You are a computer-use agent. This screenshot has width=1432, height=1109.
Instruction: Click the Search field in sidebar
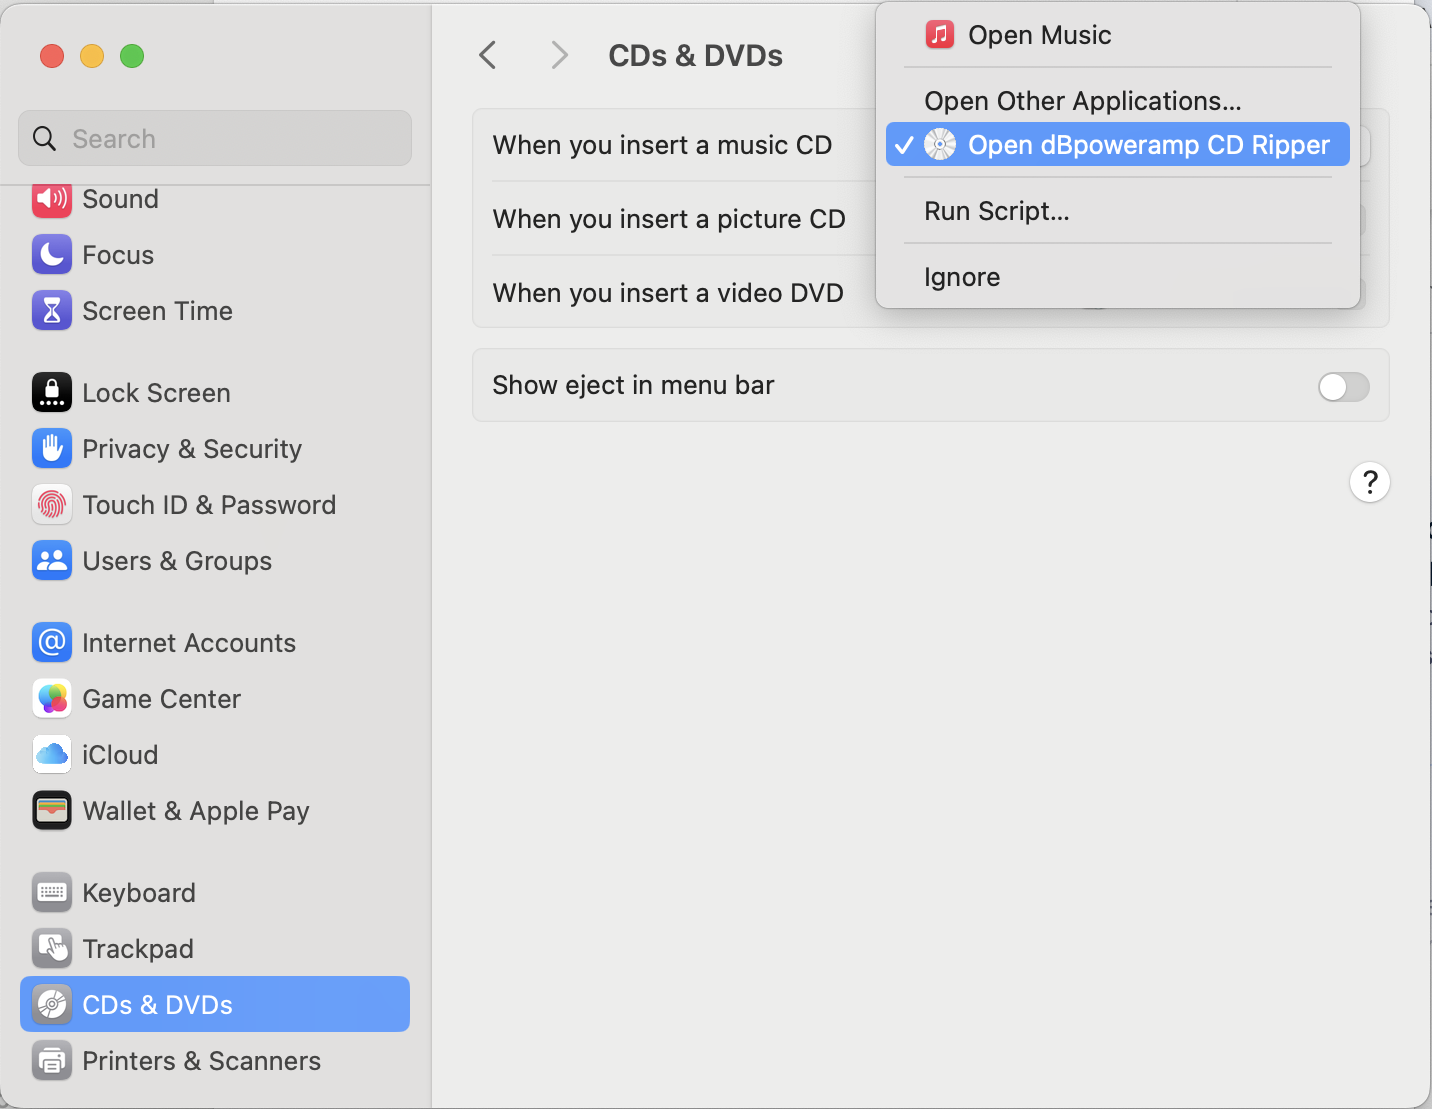[215, 139]
